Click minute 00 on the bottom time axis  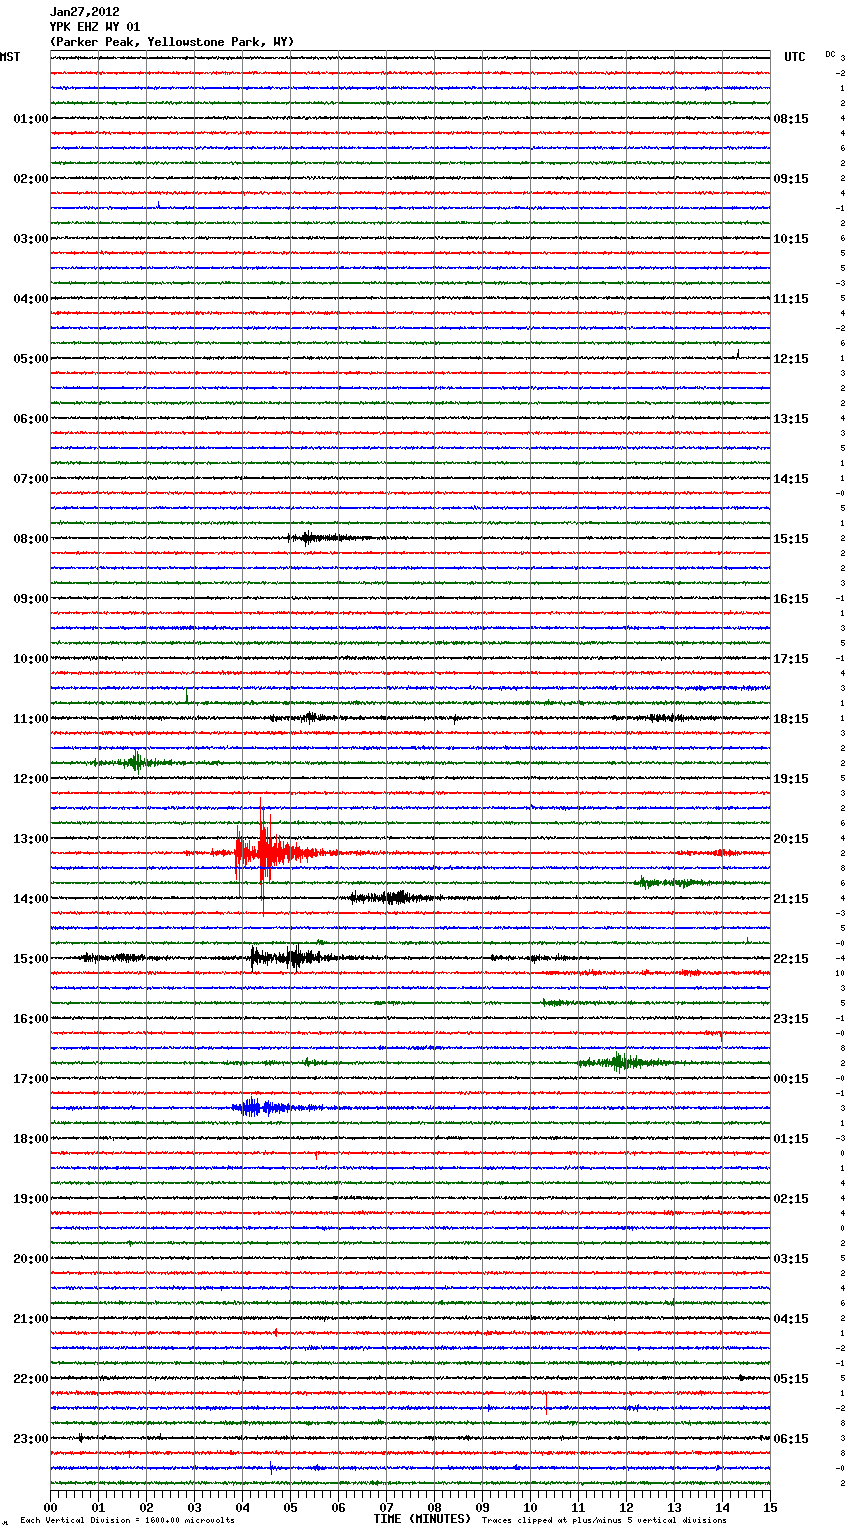click(50, 1507)
